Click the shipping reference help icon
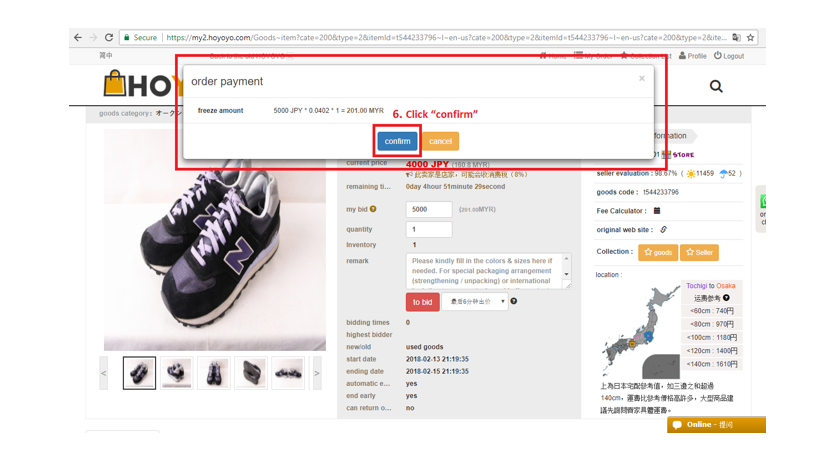Viewport: 835px width, 458px height. [726, 298]
